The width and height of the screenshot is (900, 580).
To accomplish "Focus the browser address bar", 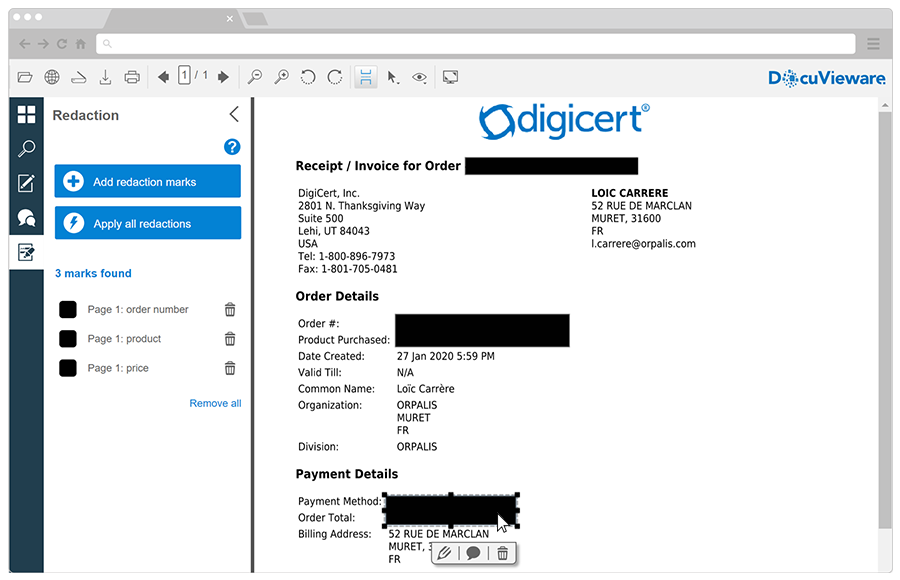I will (x=476, y=44).
